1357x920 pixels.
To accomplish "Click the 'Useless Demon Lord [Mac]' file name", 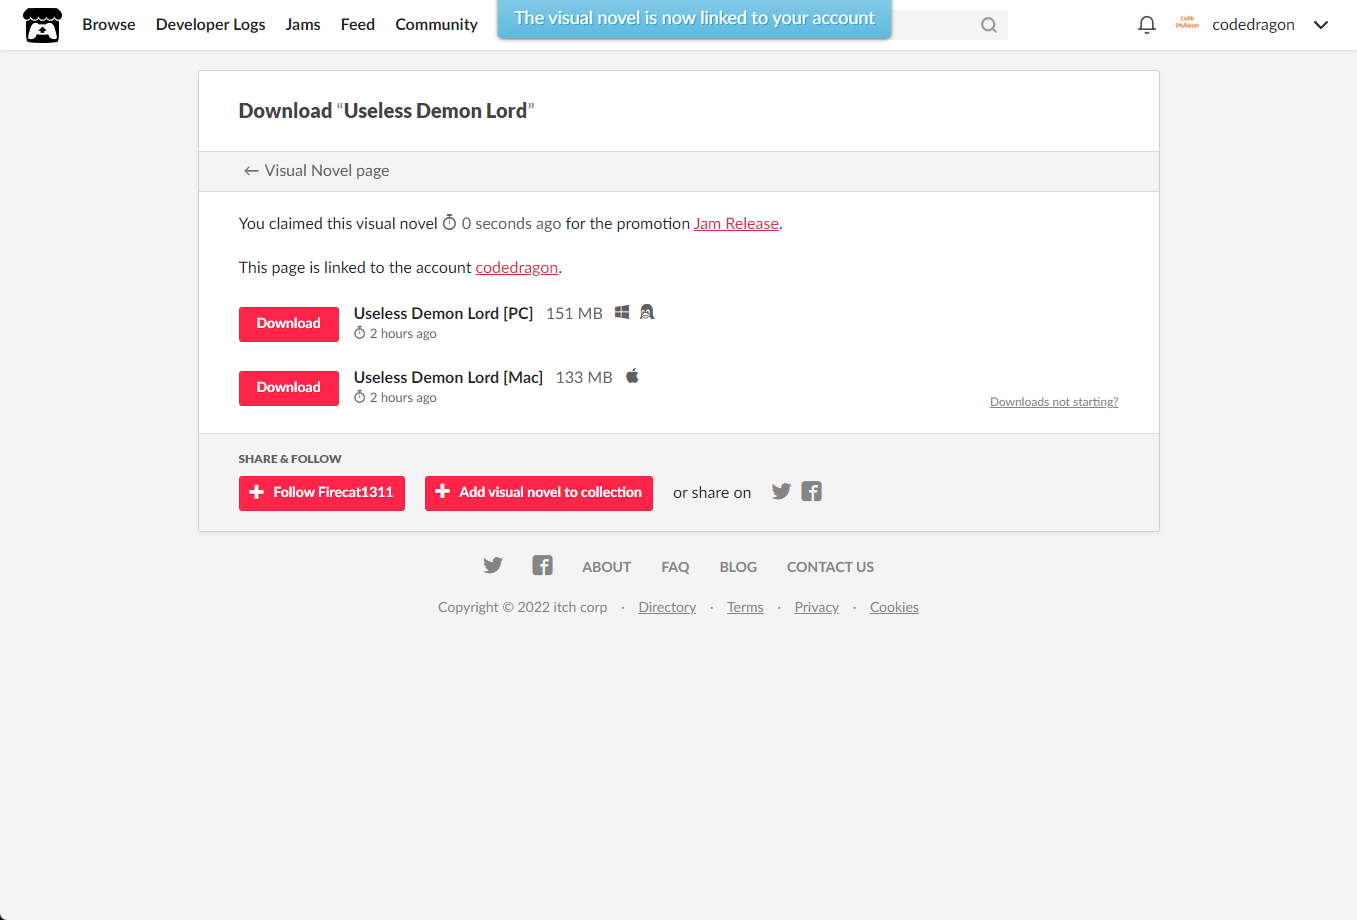I will click(x=448, y=377).
